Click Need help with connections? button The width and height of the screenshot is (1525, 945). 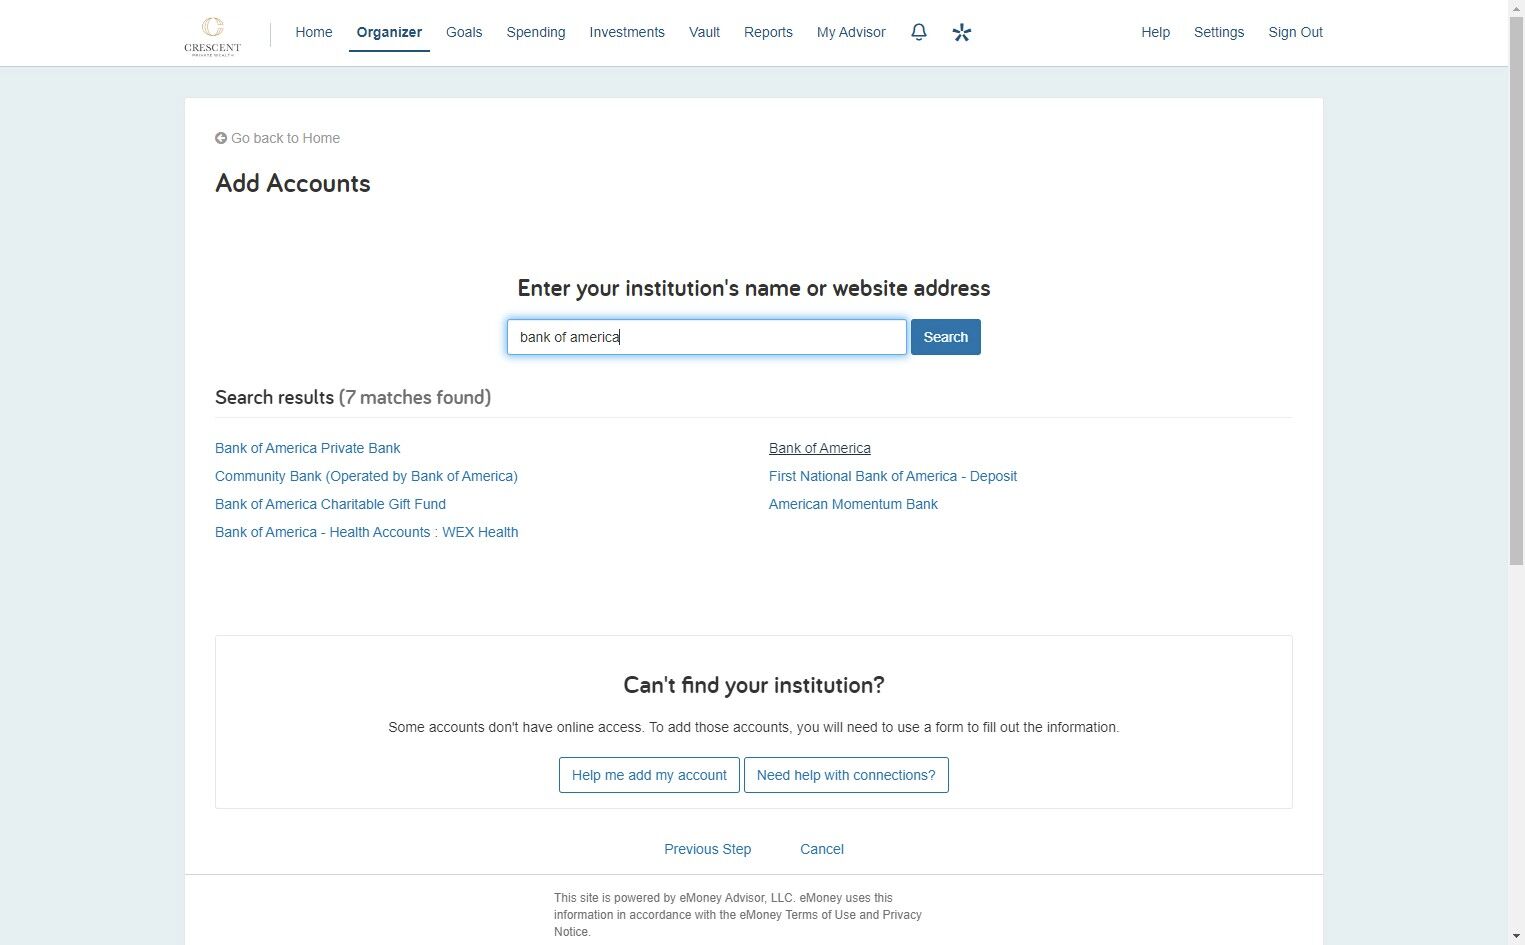point(846,775)
